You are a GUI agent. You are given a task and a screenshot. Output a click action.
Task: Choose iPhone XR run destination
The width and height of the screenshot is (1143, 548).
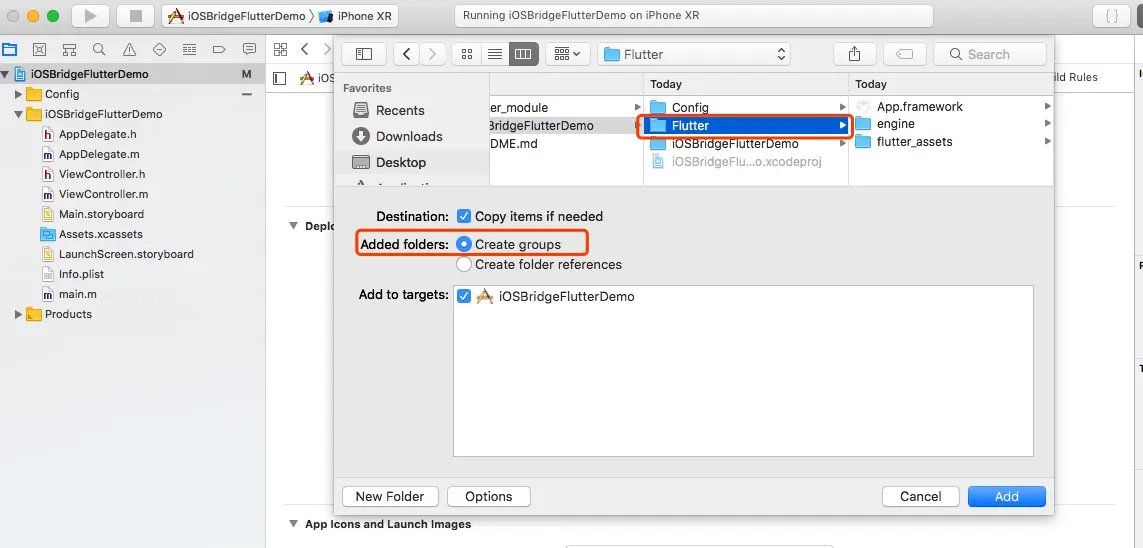click(x=354, y=16)
